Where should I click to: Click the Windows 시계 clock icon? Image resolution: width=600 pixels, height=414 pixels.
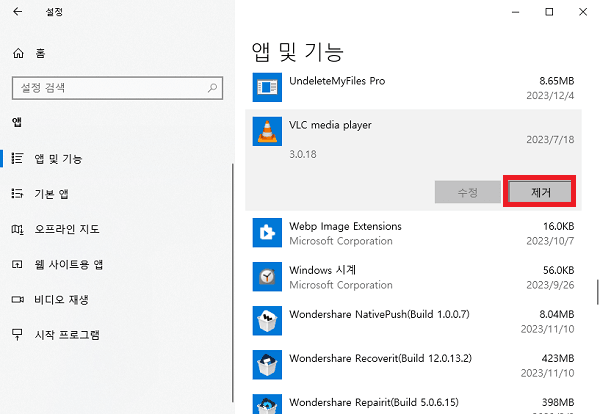[x=267, y=277]
